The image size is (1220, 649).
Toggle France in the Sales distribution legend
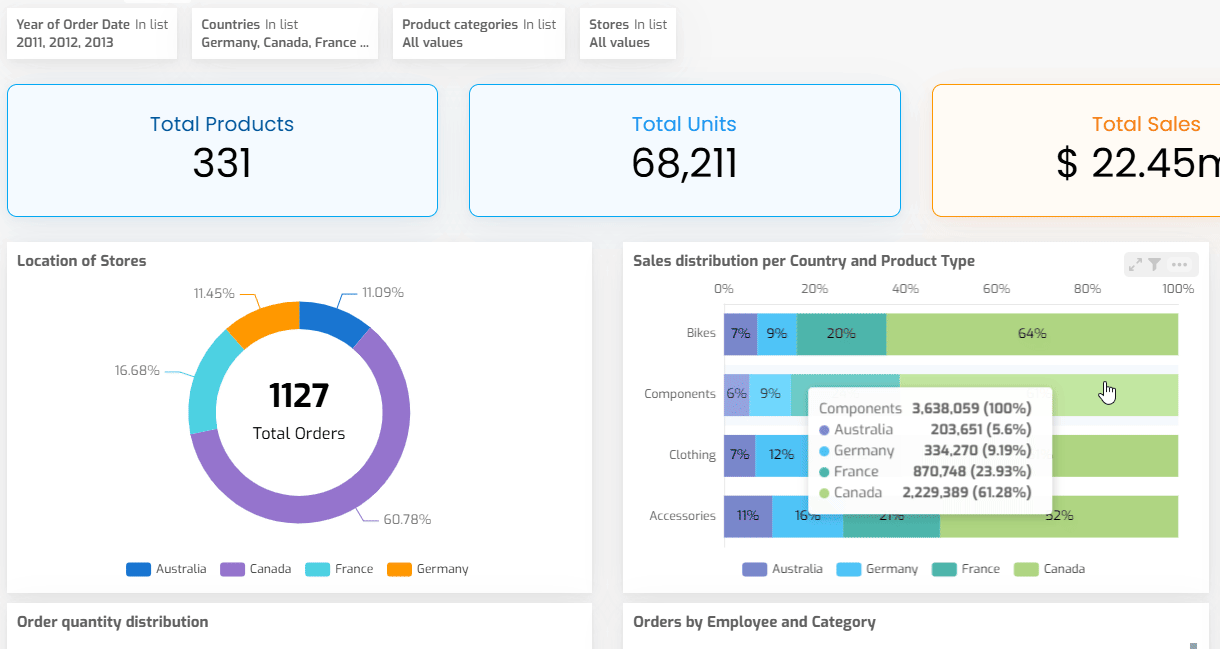tap(967, 569)
